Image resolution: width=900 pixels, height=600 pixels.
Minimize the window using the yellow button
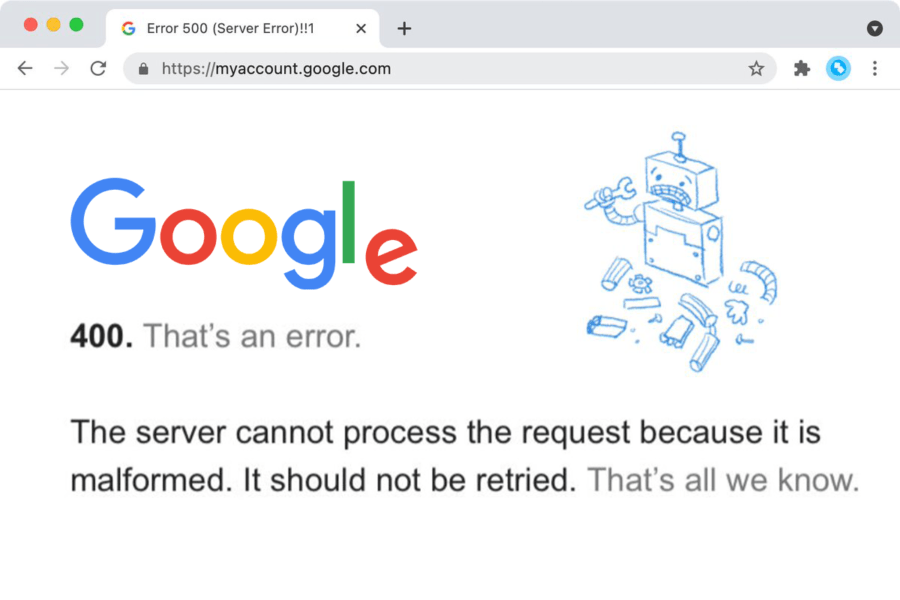53,25
